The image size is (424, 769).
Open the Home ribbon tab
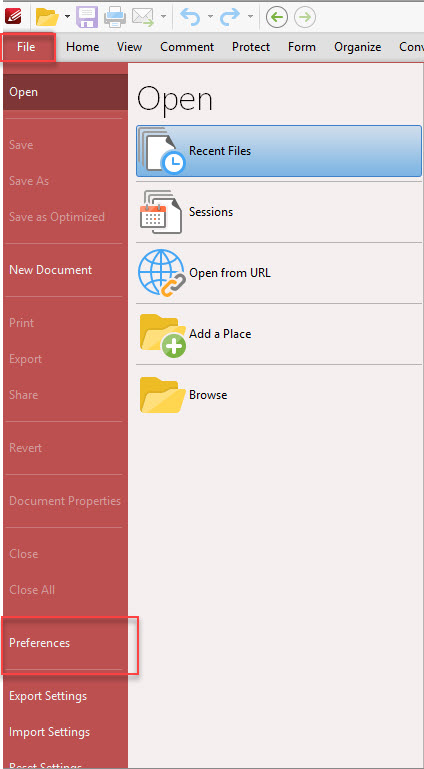click(82, 47)
